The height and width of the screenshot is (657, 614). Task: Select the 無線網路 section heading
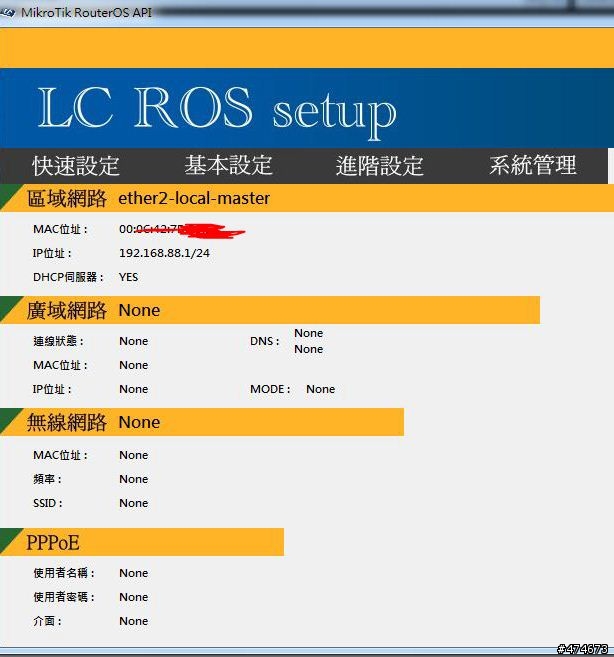[x=67, y=422]
